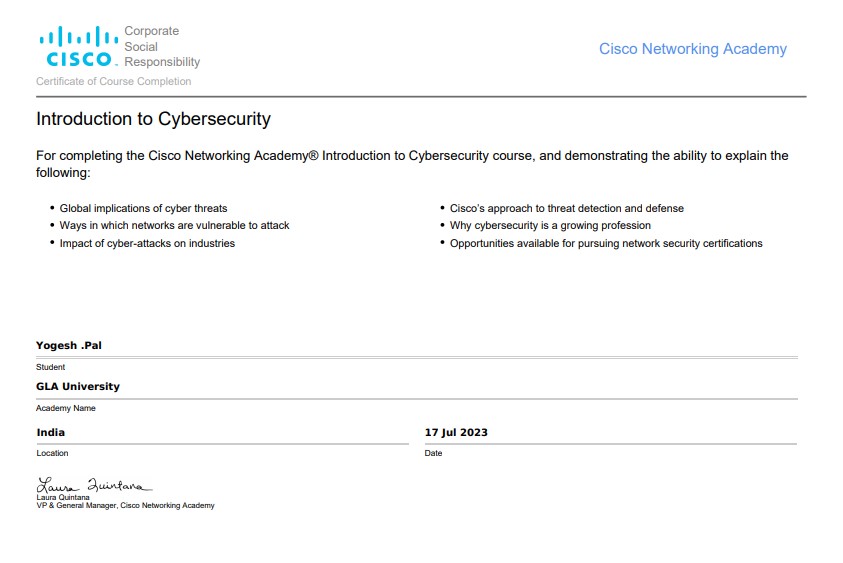Click the Corporate Social Responsibility text
This screenshot has width=843, height=563.
[161, 47]
